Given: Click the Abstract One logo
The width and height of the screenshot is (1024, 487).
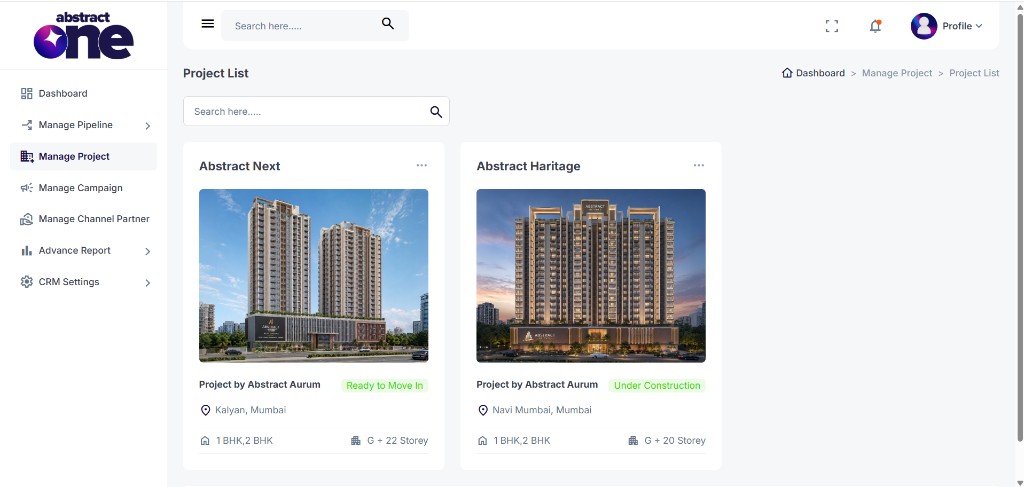Looking at the screenshot, I should 84,35.
